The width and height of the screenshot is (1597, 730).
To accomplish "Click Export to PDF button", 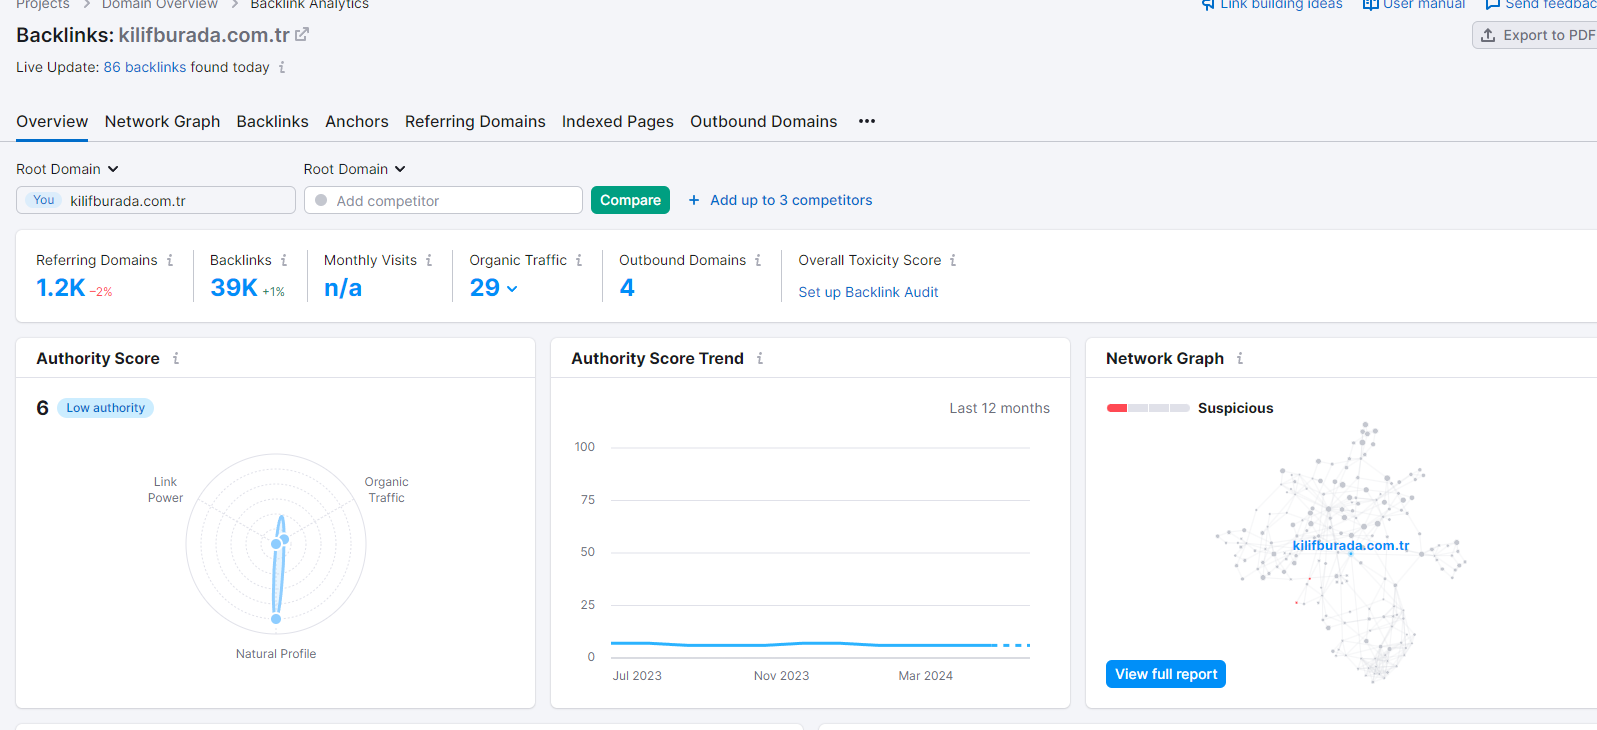I will pos(1535,35).
